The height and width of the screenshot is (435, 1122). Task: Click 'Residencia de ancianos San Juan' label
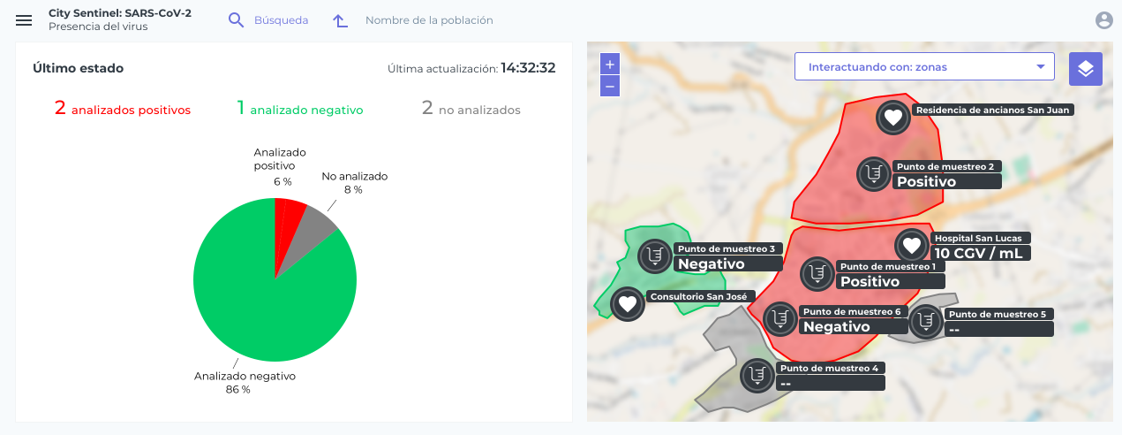click(993, 110)
